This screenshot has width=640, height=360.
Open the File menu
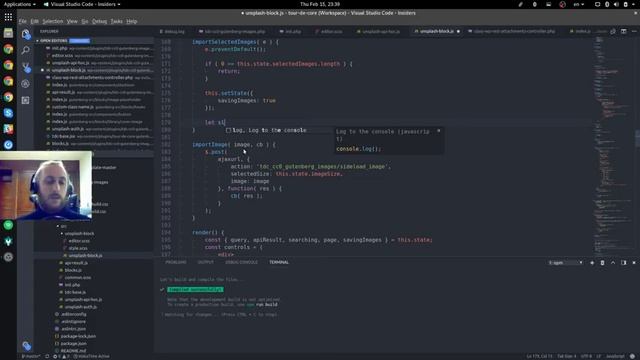(x=22, y=21)
